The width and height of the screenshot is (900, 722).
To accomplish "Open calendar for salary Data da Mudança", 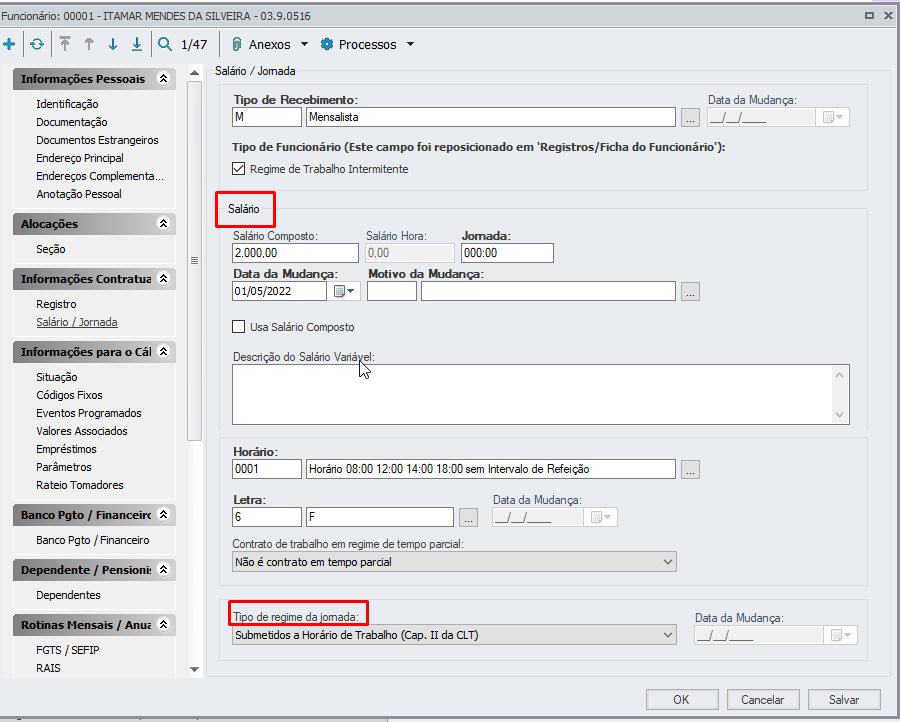I will click(x=344, y=292).
